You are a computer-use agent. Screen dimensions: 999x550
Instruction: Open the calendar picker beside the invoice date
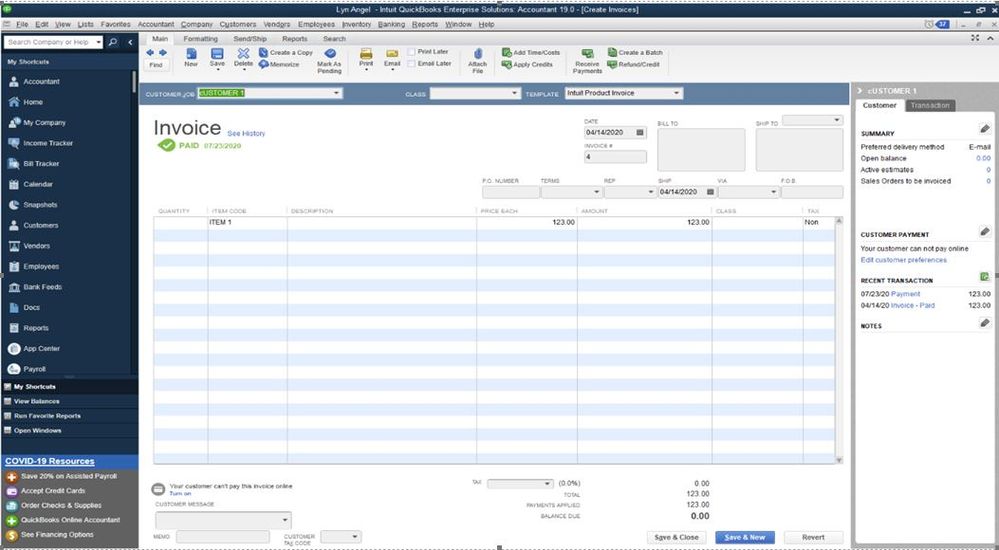click(640, 133)
